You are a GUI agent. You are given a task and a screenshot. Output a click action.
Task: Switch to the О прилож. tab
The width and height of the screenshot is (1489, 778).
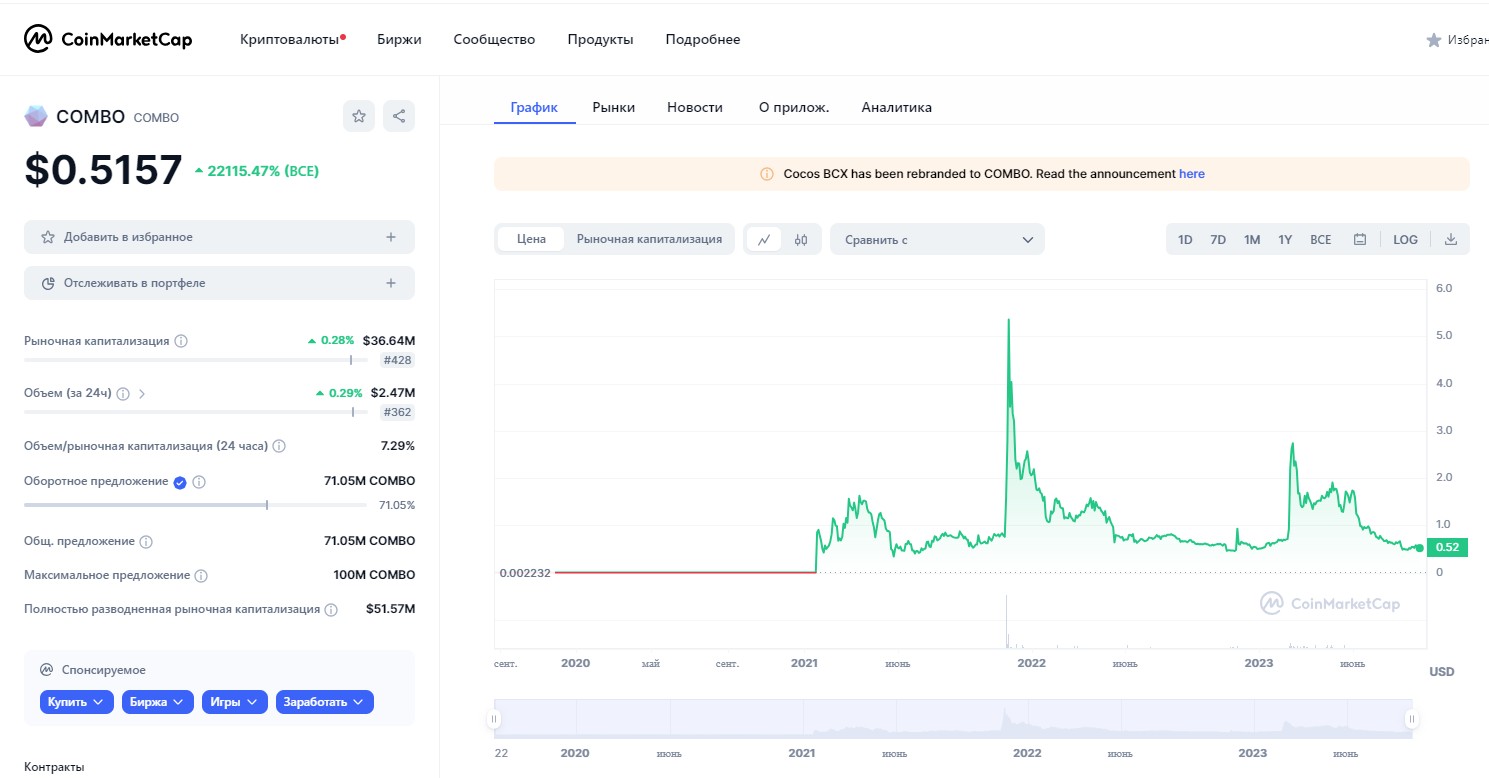tap(794, 107)
